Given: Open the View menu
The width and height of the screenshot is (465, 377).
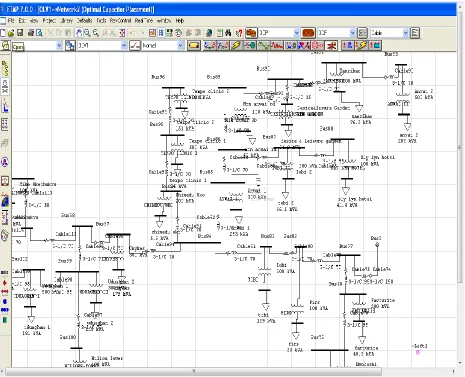Looking at the screenshot, I should pyautogui.click(x=34, y=21).
